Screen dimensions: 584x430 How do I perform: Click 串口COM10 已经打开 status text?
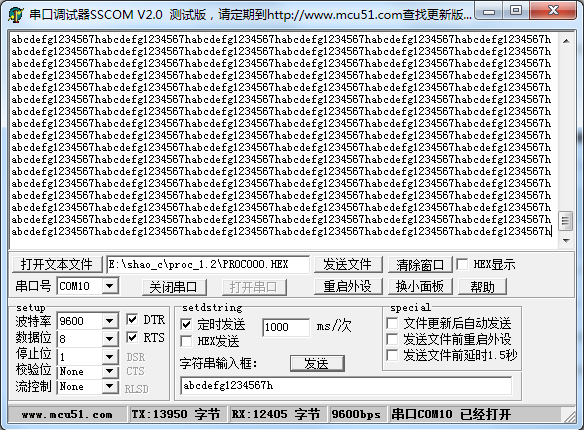pyautogui.click(x=451, y=414)
